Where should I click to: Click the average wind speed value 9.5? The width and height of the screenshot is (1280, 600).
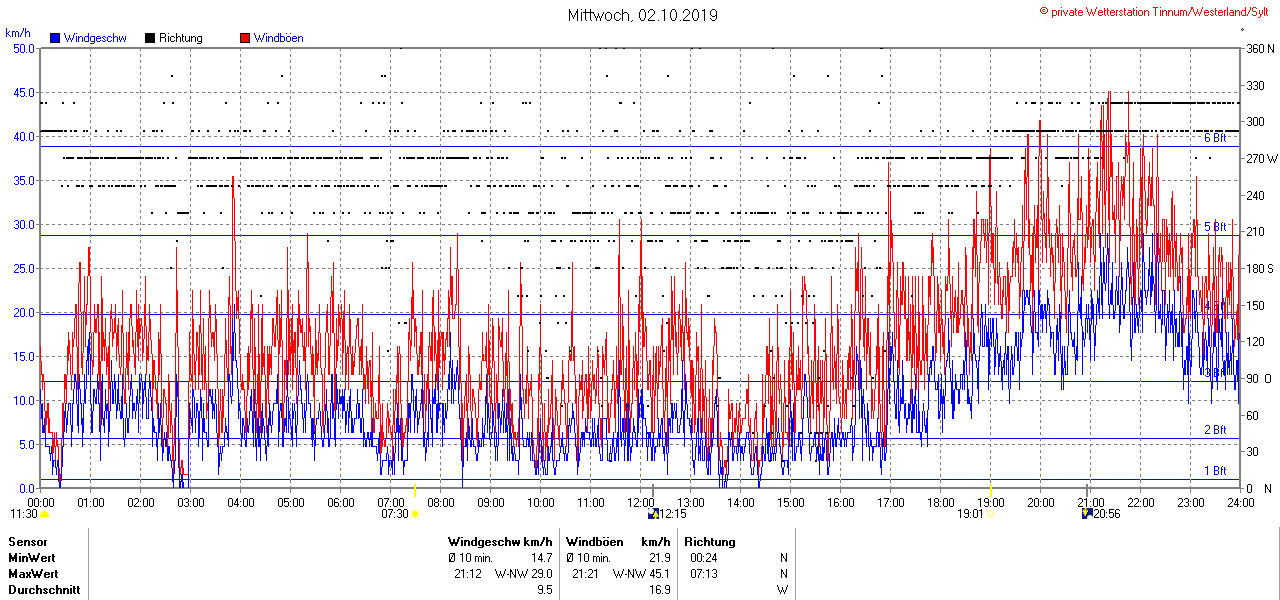pyautogui.click(x=545, y=590)
